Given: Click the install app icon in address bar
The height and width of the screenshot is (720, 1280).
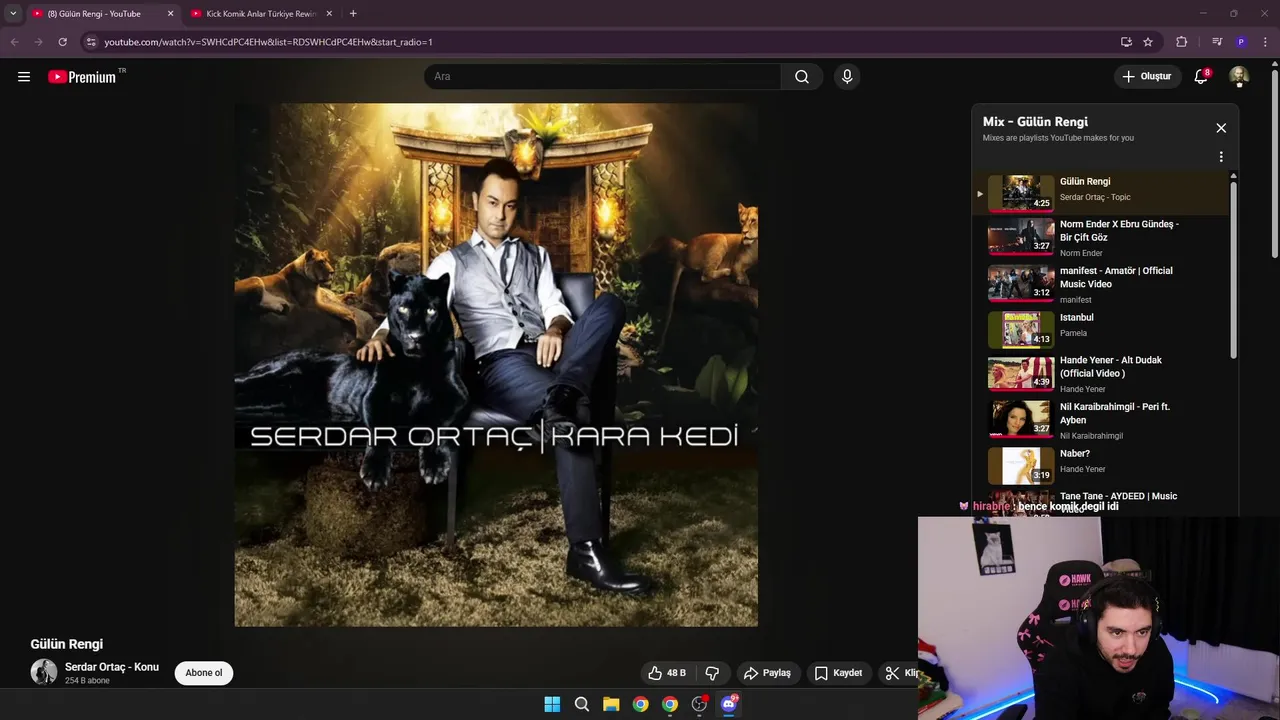Looking at the screenshot, I should 1126,42.
